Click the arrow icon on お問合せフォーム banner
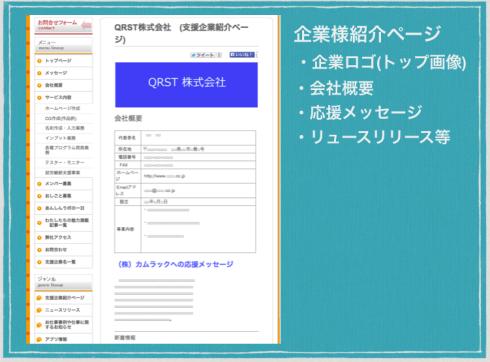This screenshot has height=362, width=490. click(x=87, y=25)
